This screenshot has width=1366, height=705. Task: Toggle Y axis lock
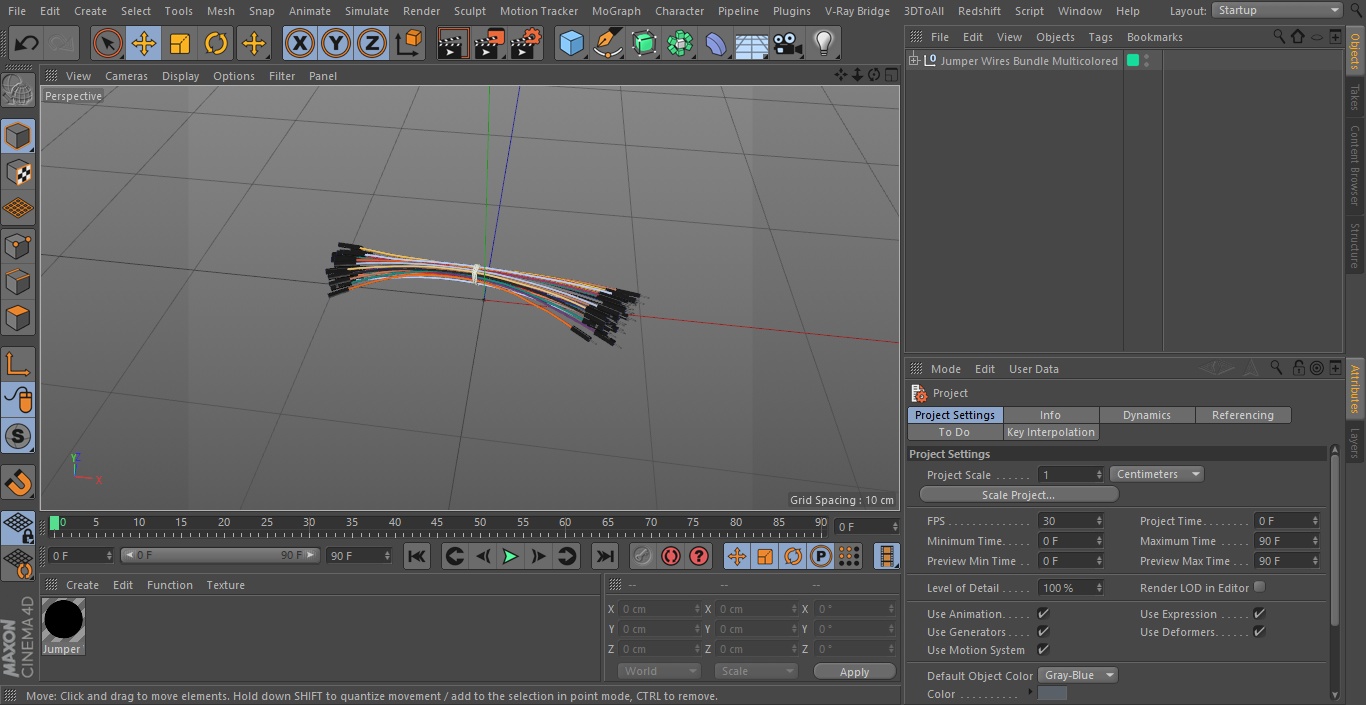(336, 43)
